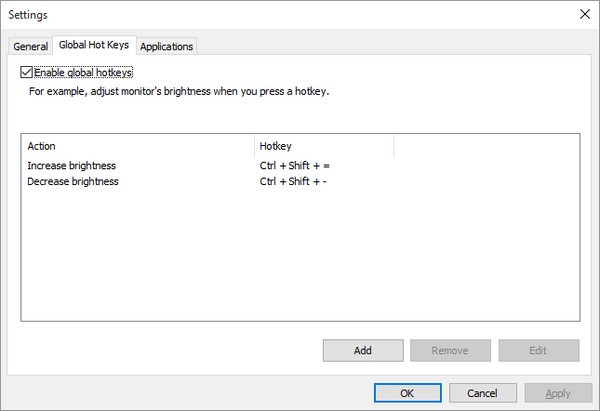Click the Ctrl + Shift + - hotkey cell
Screen dimensions: 600x411
(293, 181)
